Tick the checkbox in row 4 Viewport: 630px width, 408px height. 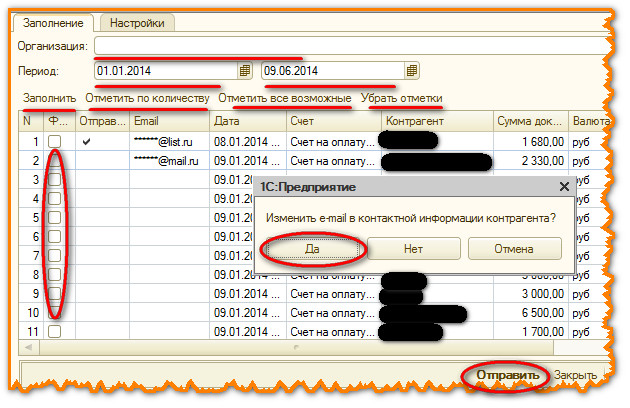tap(55, 198)
